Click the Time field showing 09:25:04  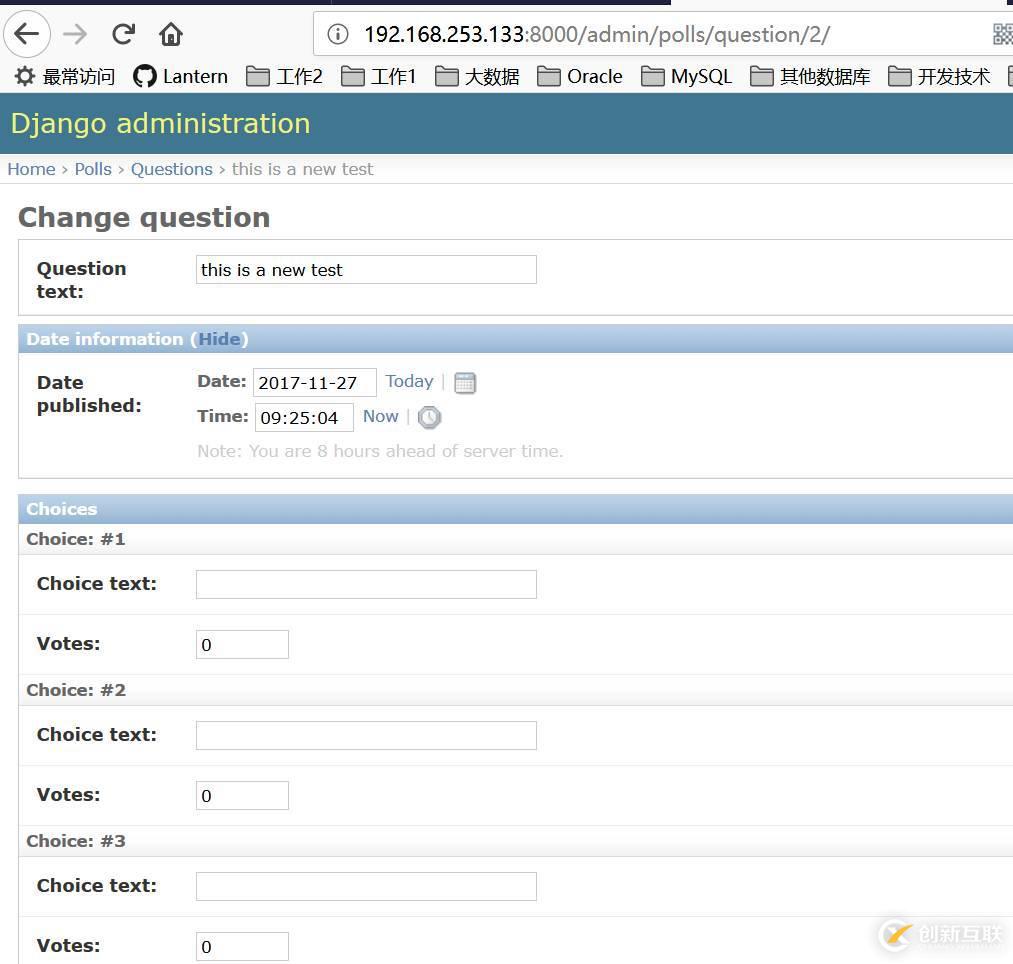[304, 417]
